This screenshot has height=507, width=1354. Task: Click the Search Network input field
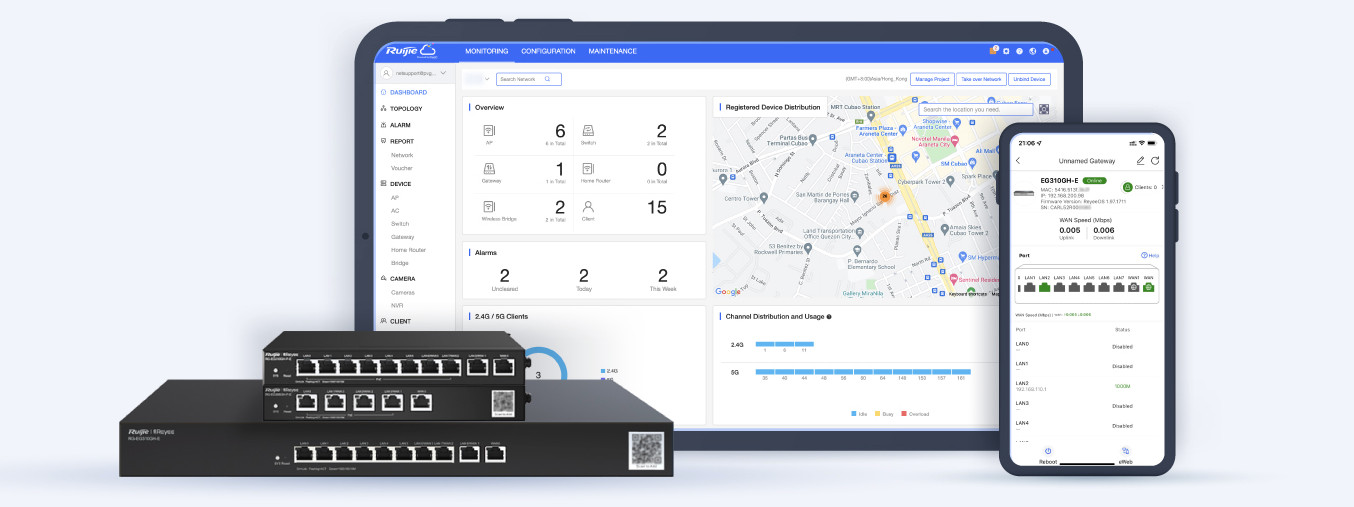pyautogui.click(x=529, y=79)
